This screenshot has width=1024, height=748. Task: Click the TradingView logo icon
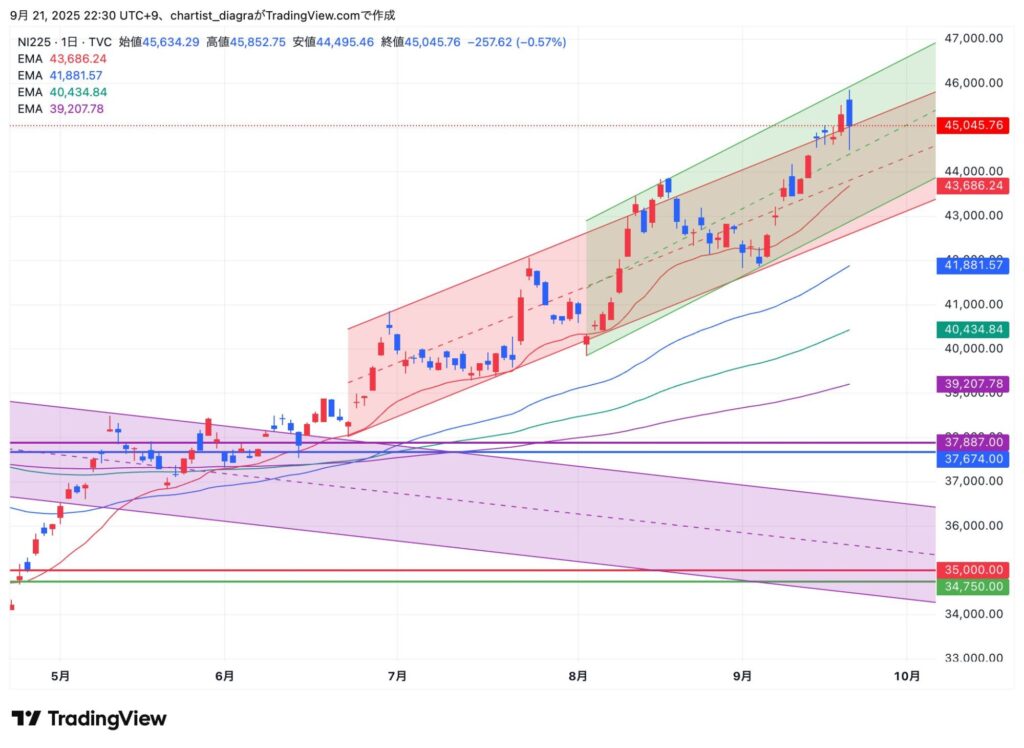point(27,719)
